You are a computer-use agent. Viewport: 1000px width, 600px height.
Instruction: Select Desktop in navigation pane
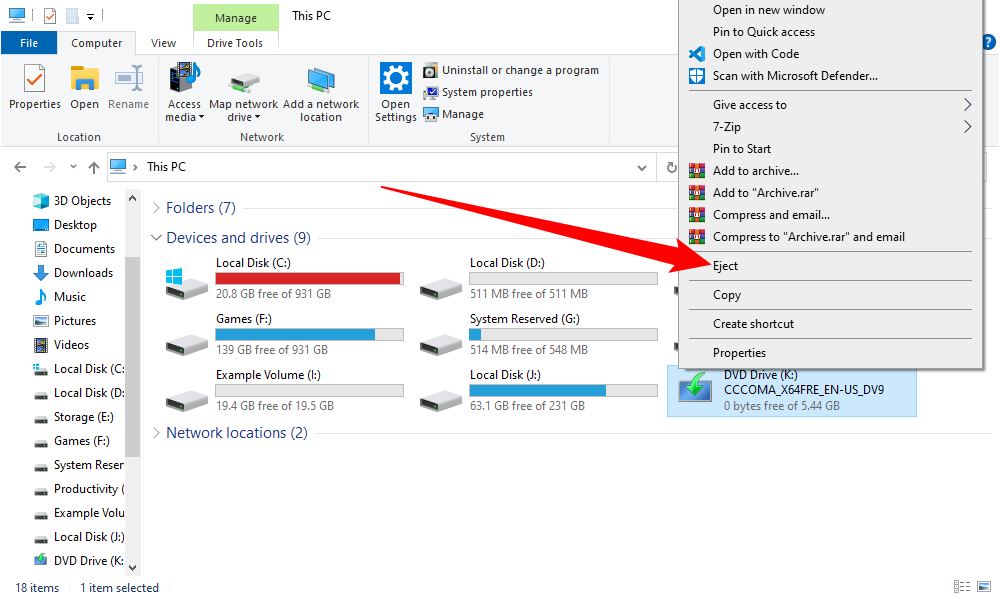coord(64,225)
